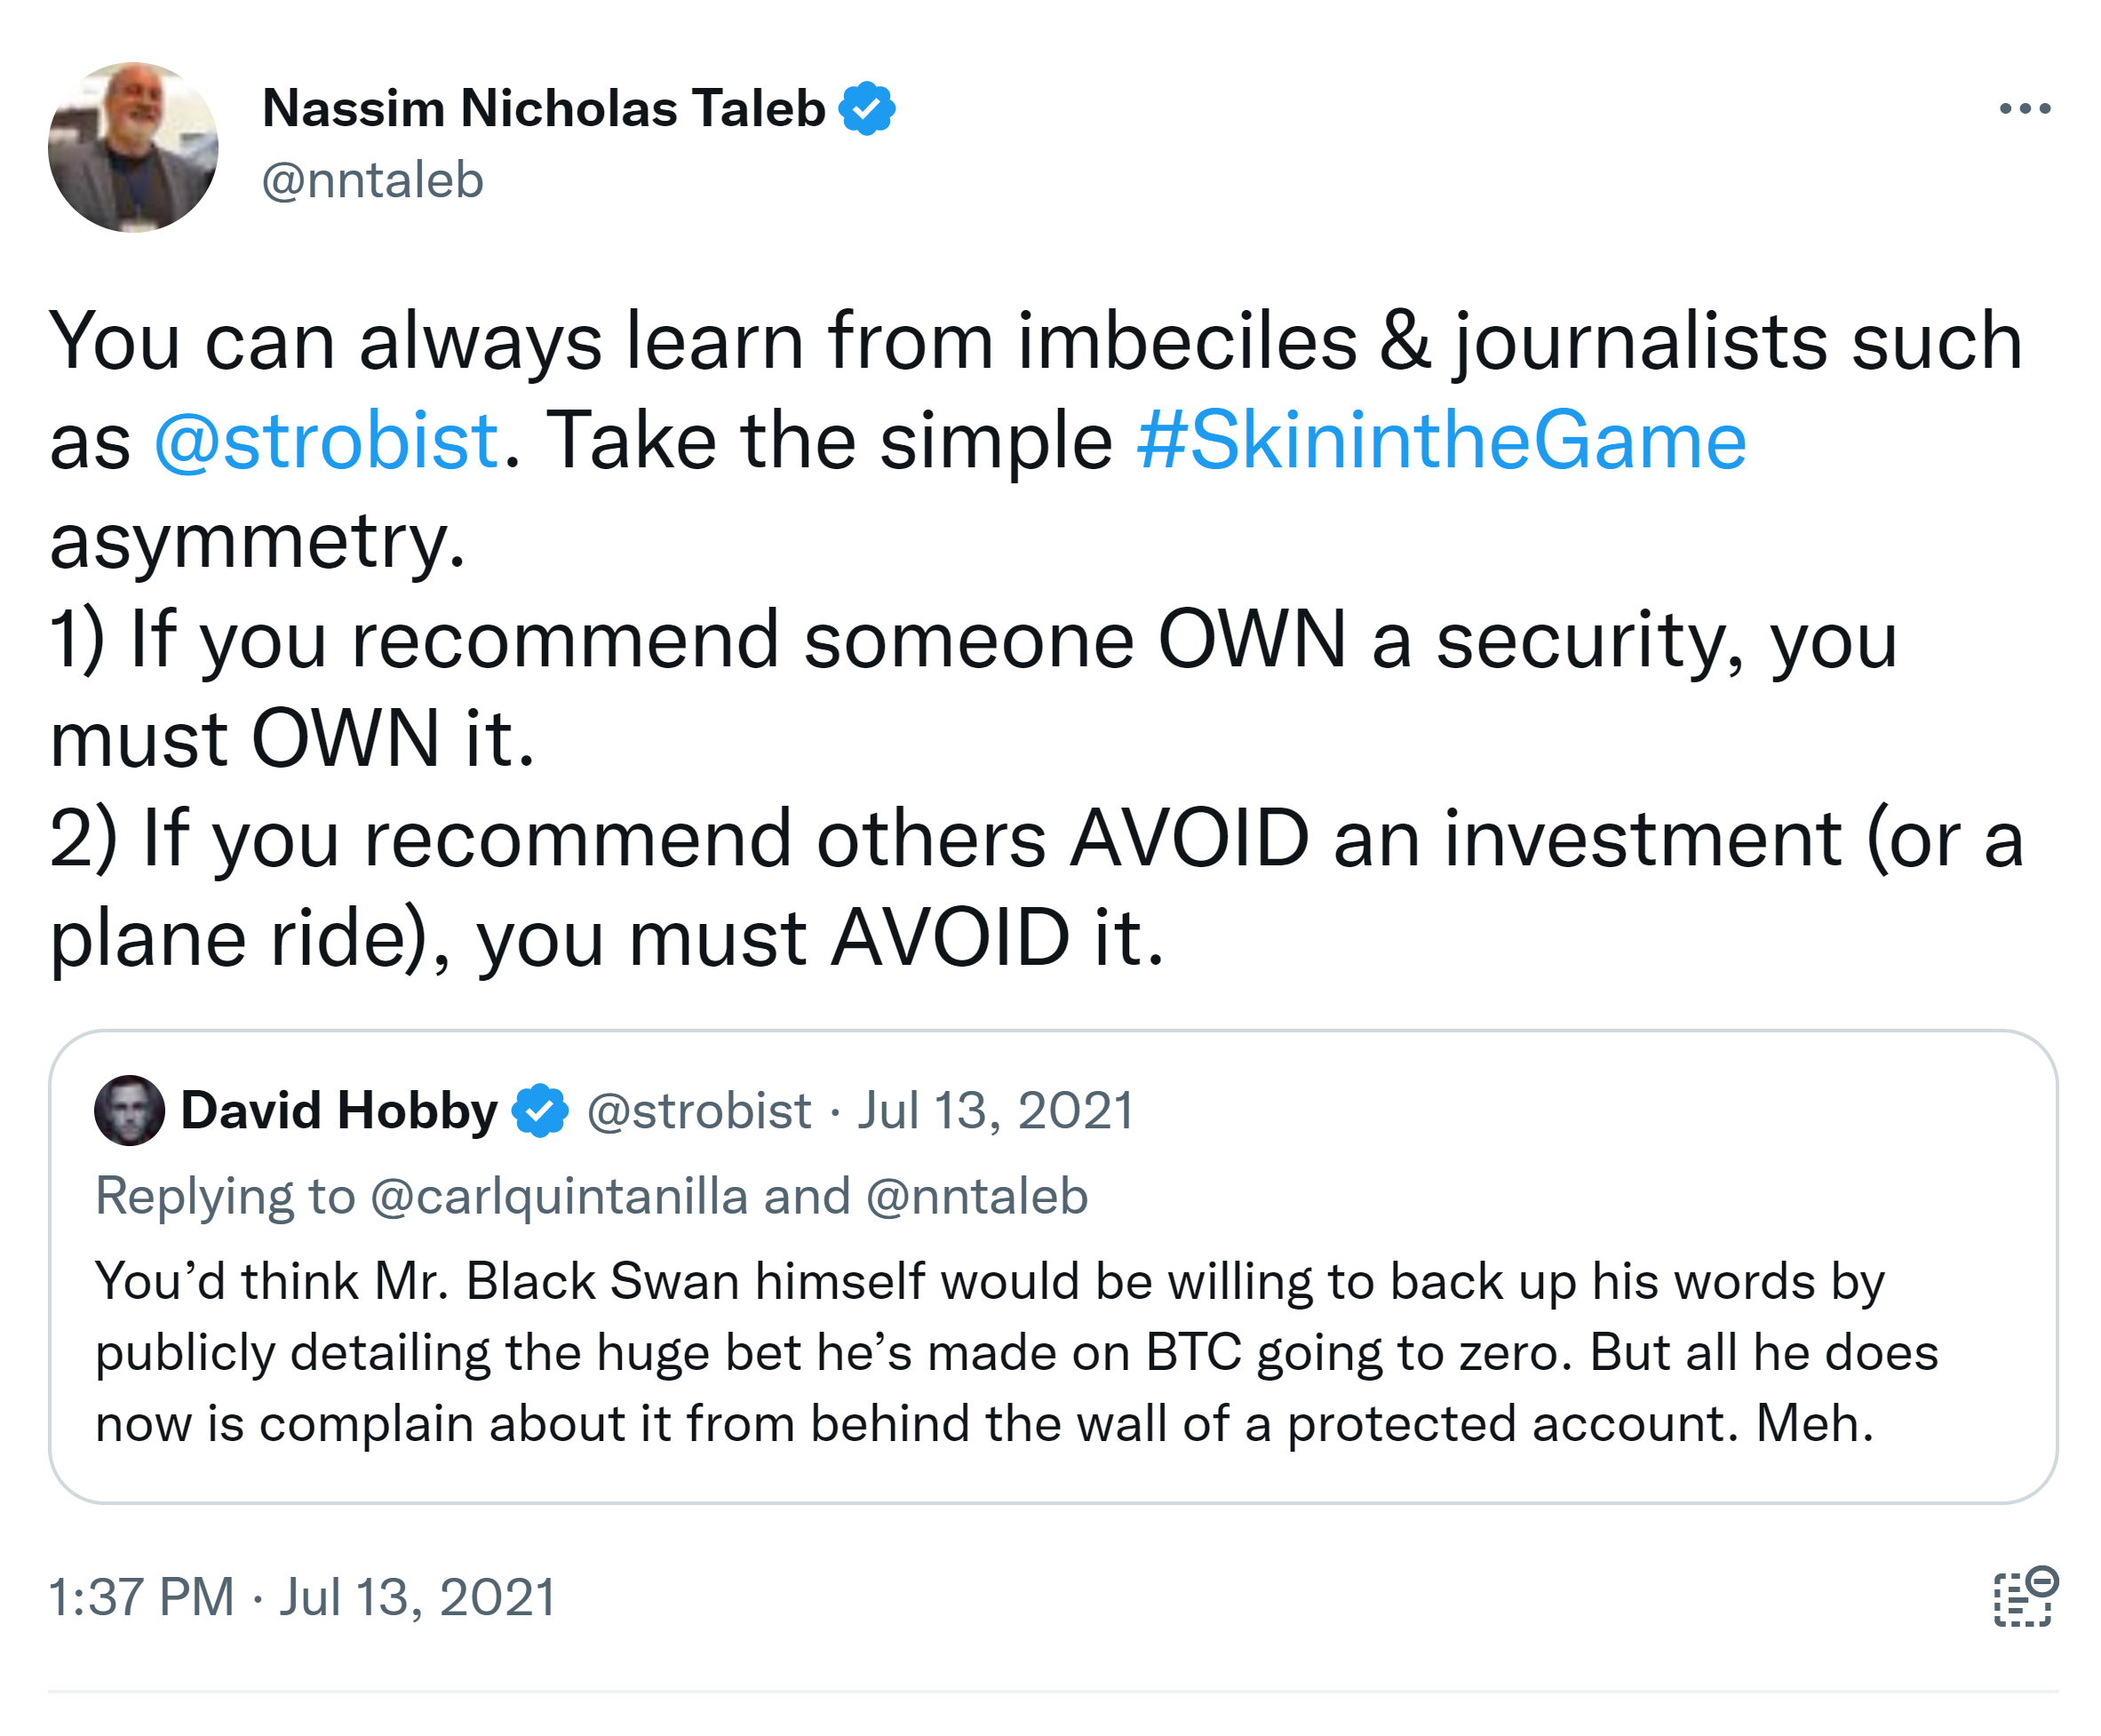Image resolution: width=2101 pixels, height=1736 pixels.
Task: Click the quoted tweet's "Jul 13, 2021" date
Action: point(995,1110)
